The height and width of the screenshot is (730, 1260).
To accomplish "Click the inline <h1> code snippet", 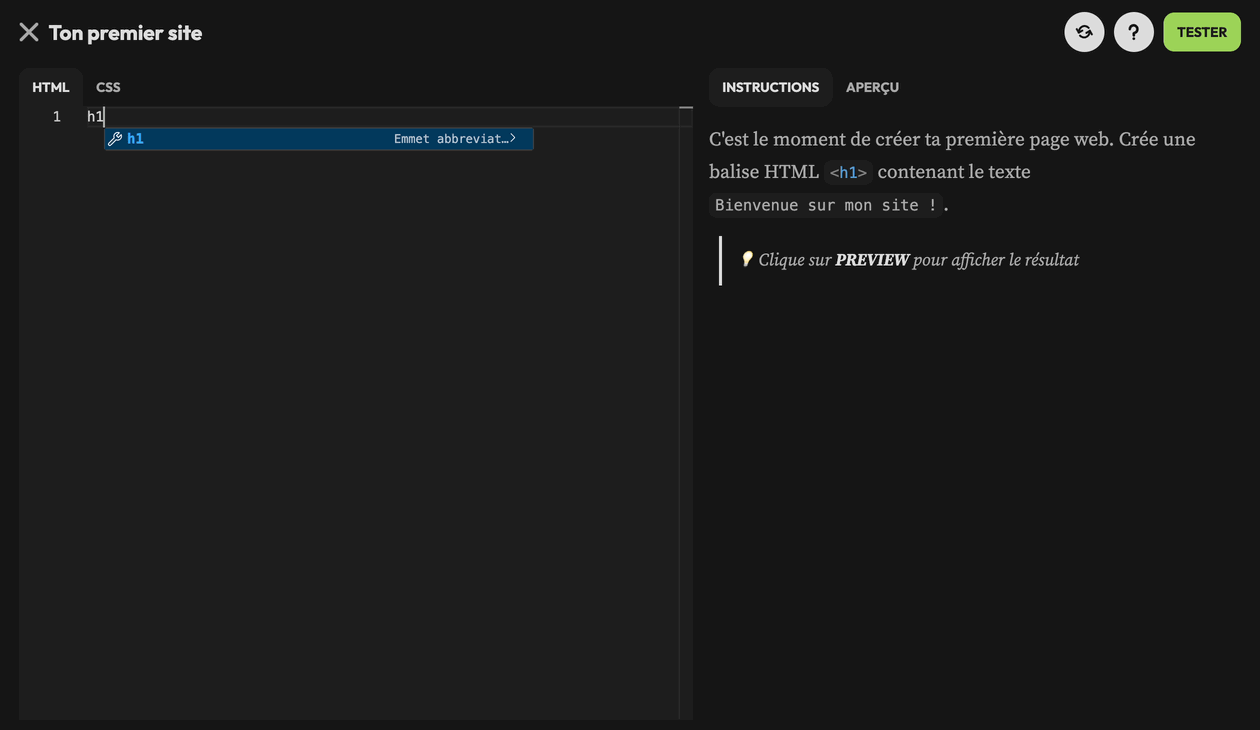I will pos(848,171).
